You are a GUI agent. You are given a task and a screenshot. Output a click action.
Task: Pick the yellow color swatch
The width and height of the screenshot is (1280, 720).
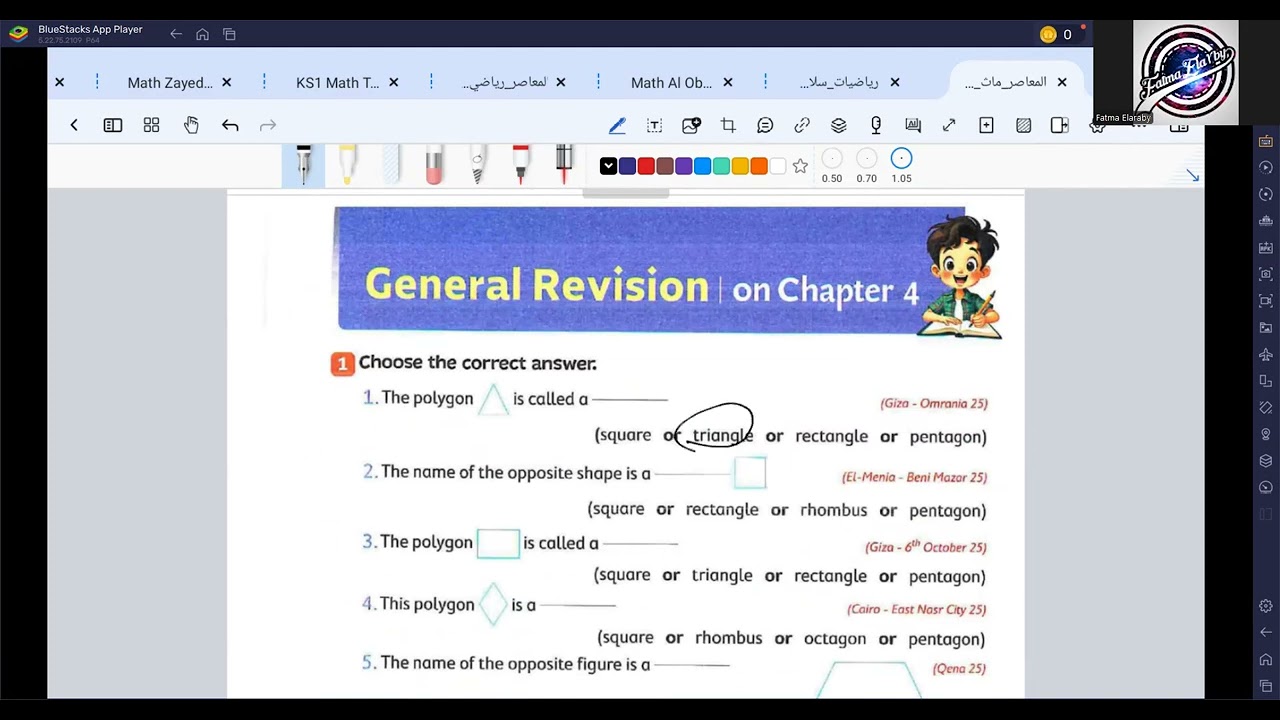(x=740, y=166)
